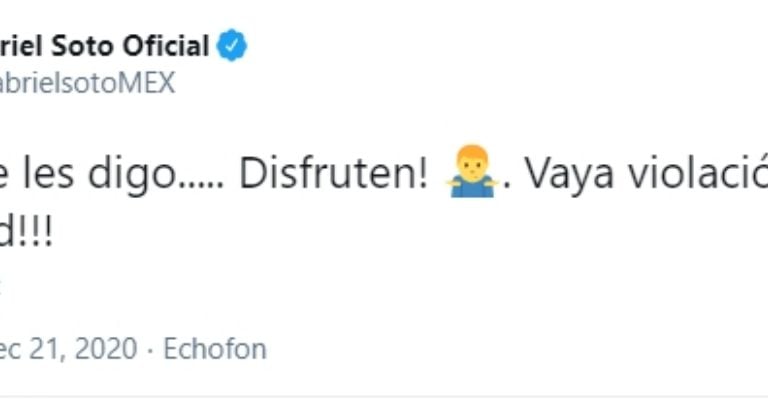Click the Dec 21, 2020 timestamp
768x400 pixels.
[70, 349]
